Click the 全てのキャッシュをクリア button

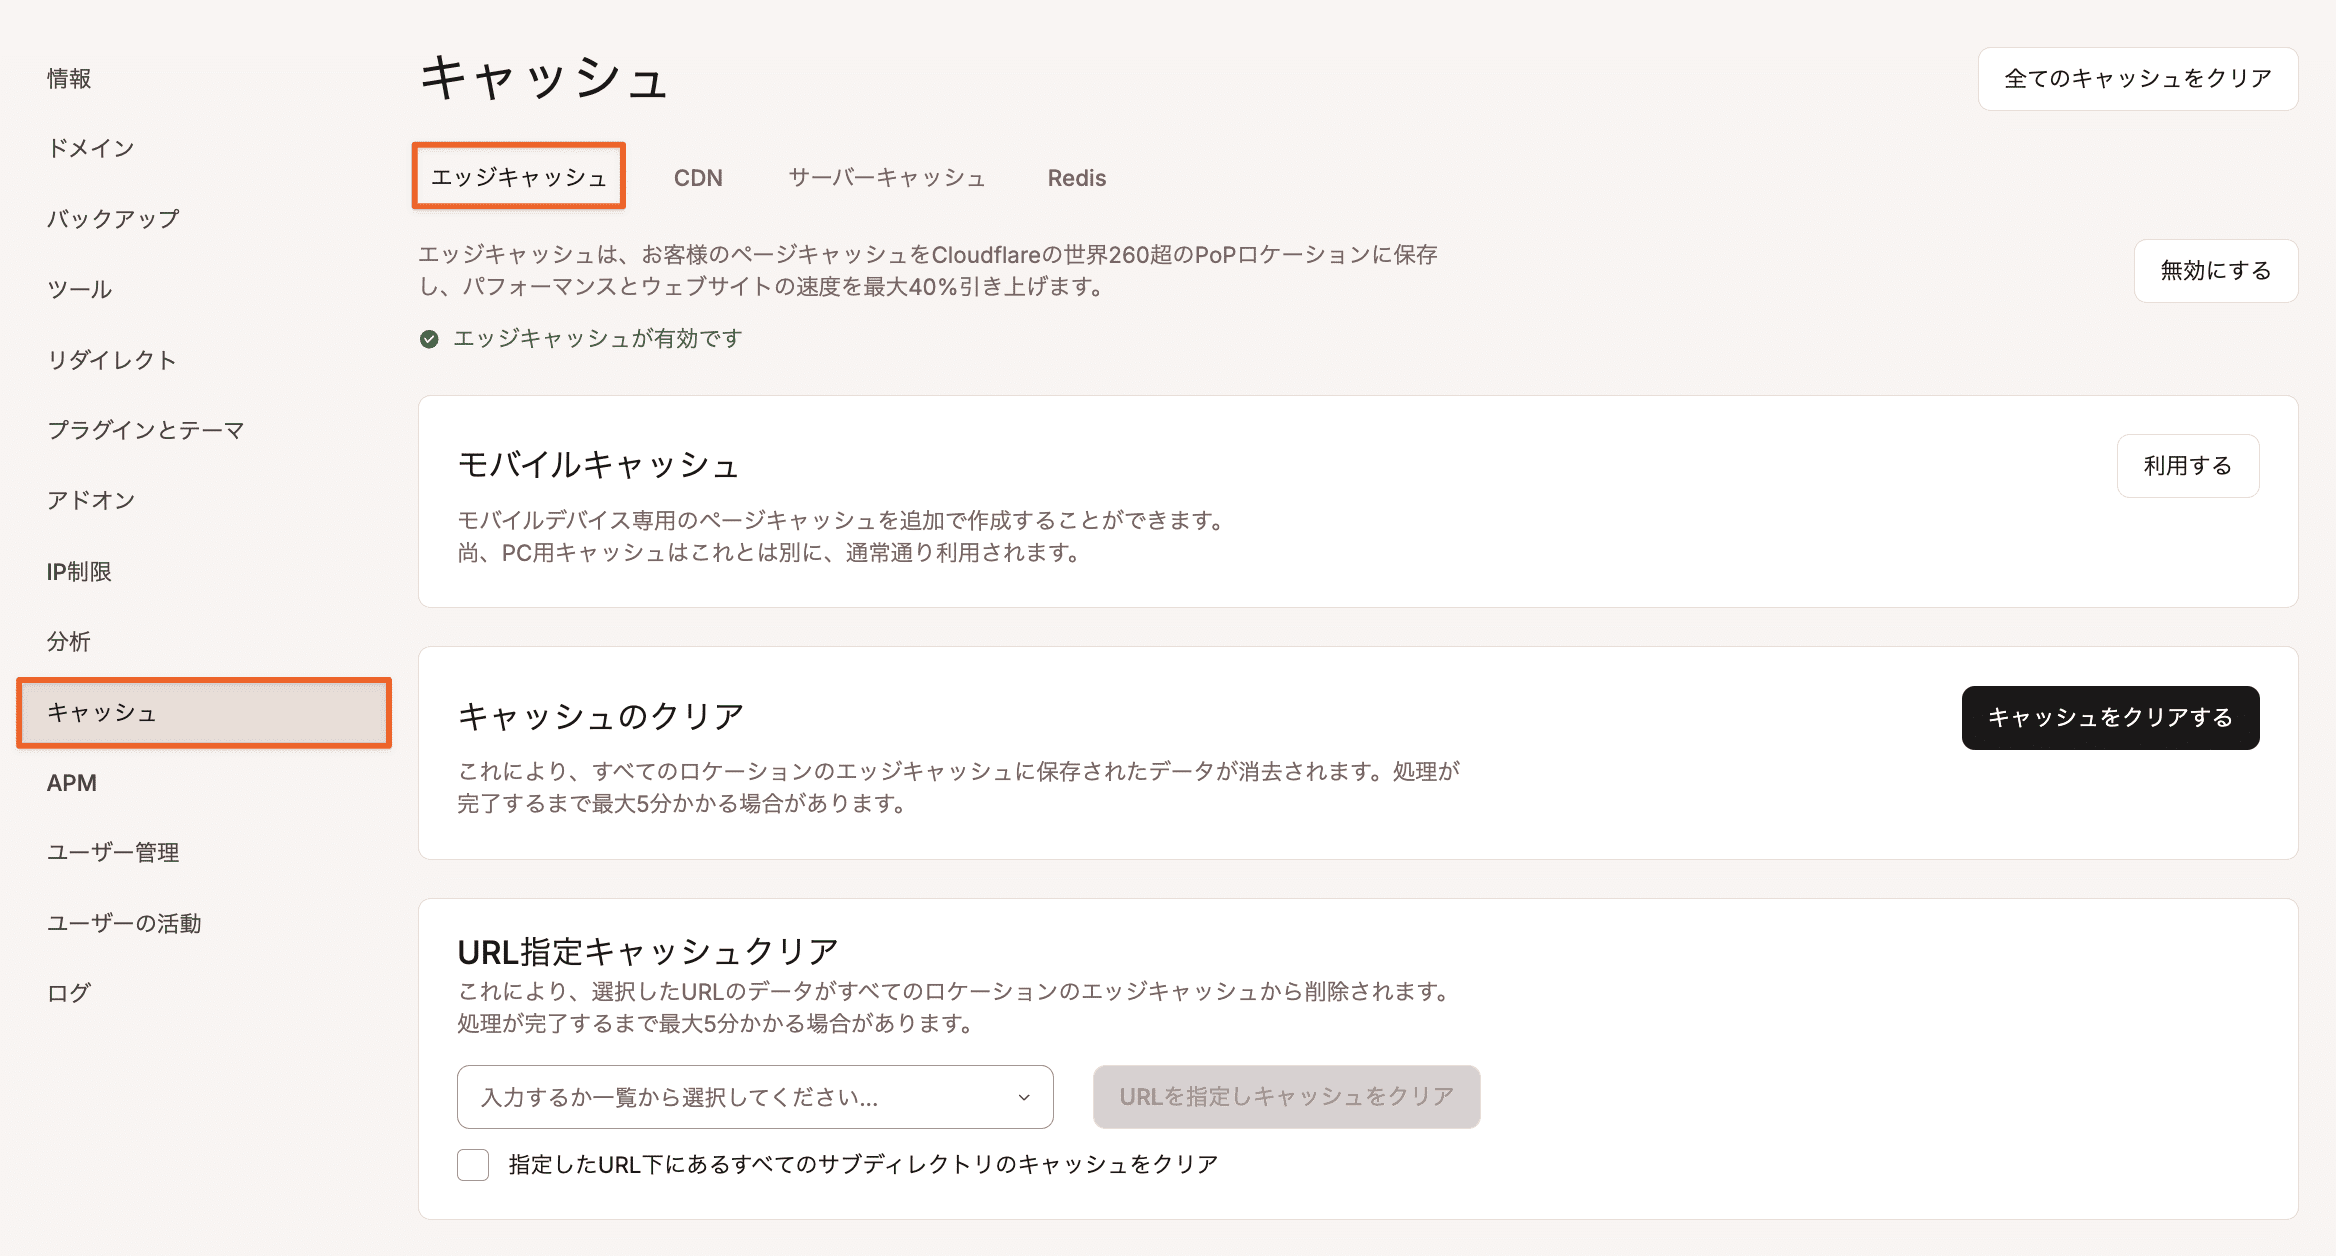(x=2136, y=78)
